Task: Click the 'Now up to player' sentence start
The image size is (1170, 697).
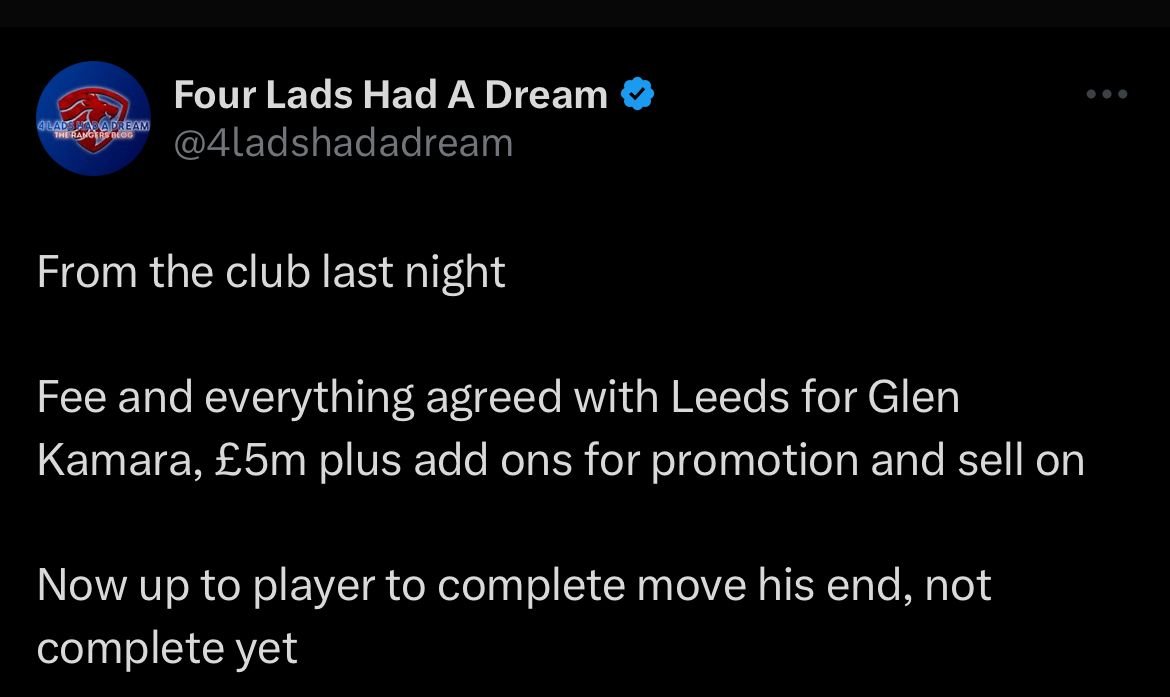Action: (205, 585)
